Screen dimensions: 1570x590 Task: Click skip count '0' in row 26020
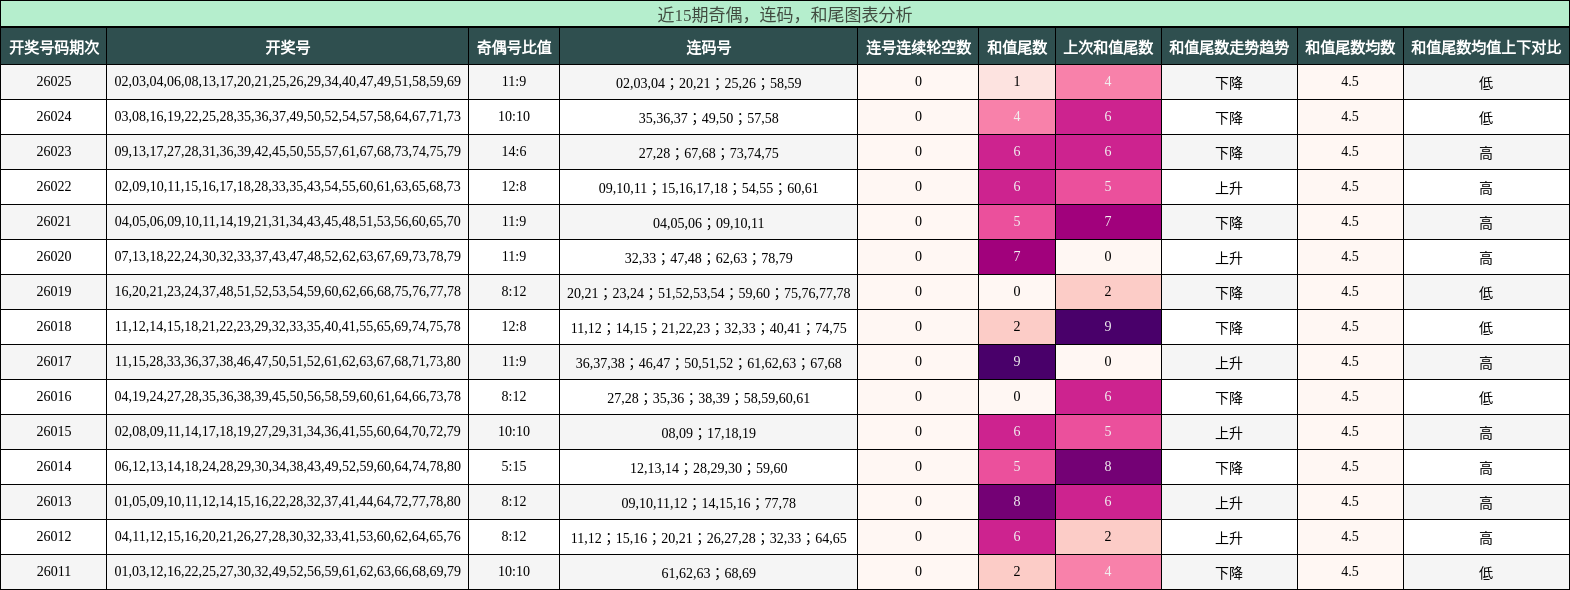pos(918,257)
